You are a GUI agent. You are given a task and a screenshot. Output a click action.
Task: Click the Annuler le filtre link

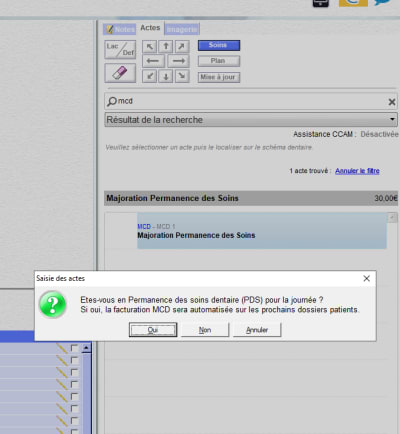click(x=357, y=171)
